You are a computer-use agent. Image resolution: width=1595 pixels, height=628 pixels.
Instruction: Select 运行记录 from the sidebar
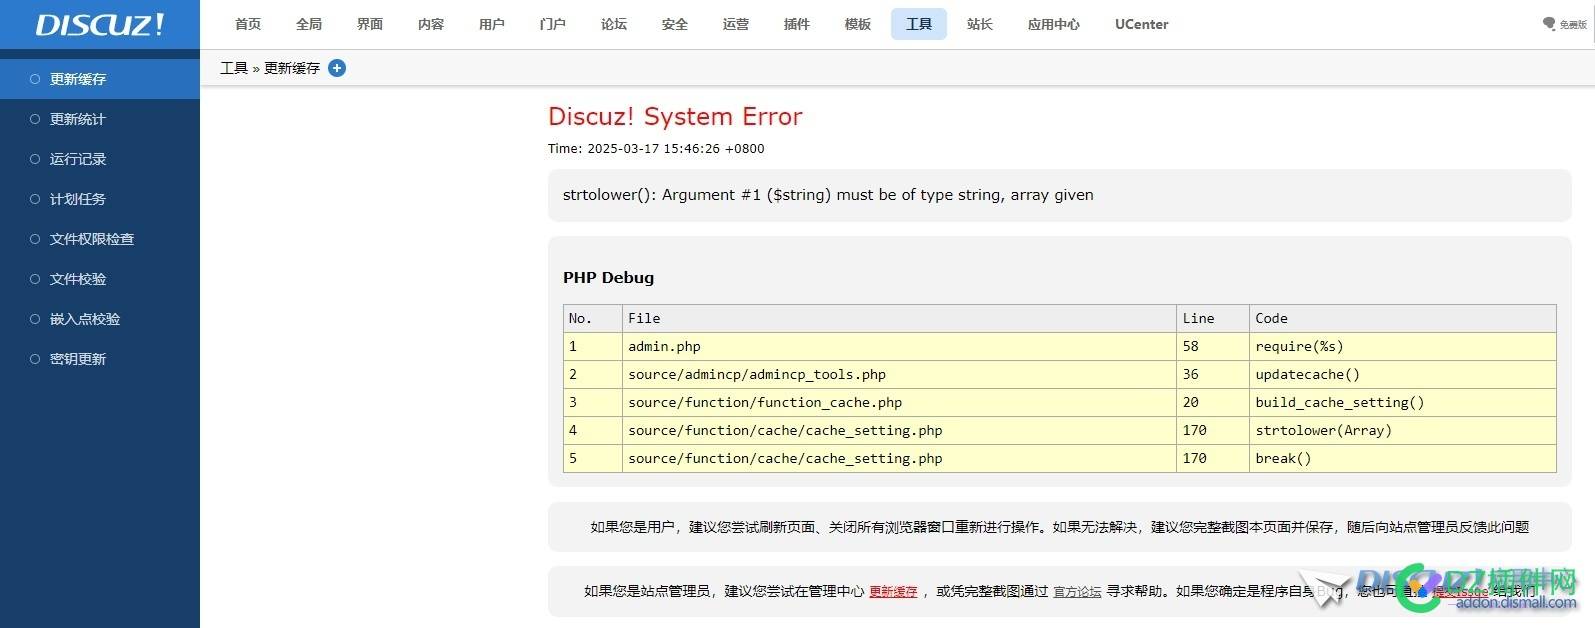[x=78, y=159]
